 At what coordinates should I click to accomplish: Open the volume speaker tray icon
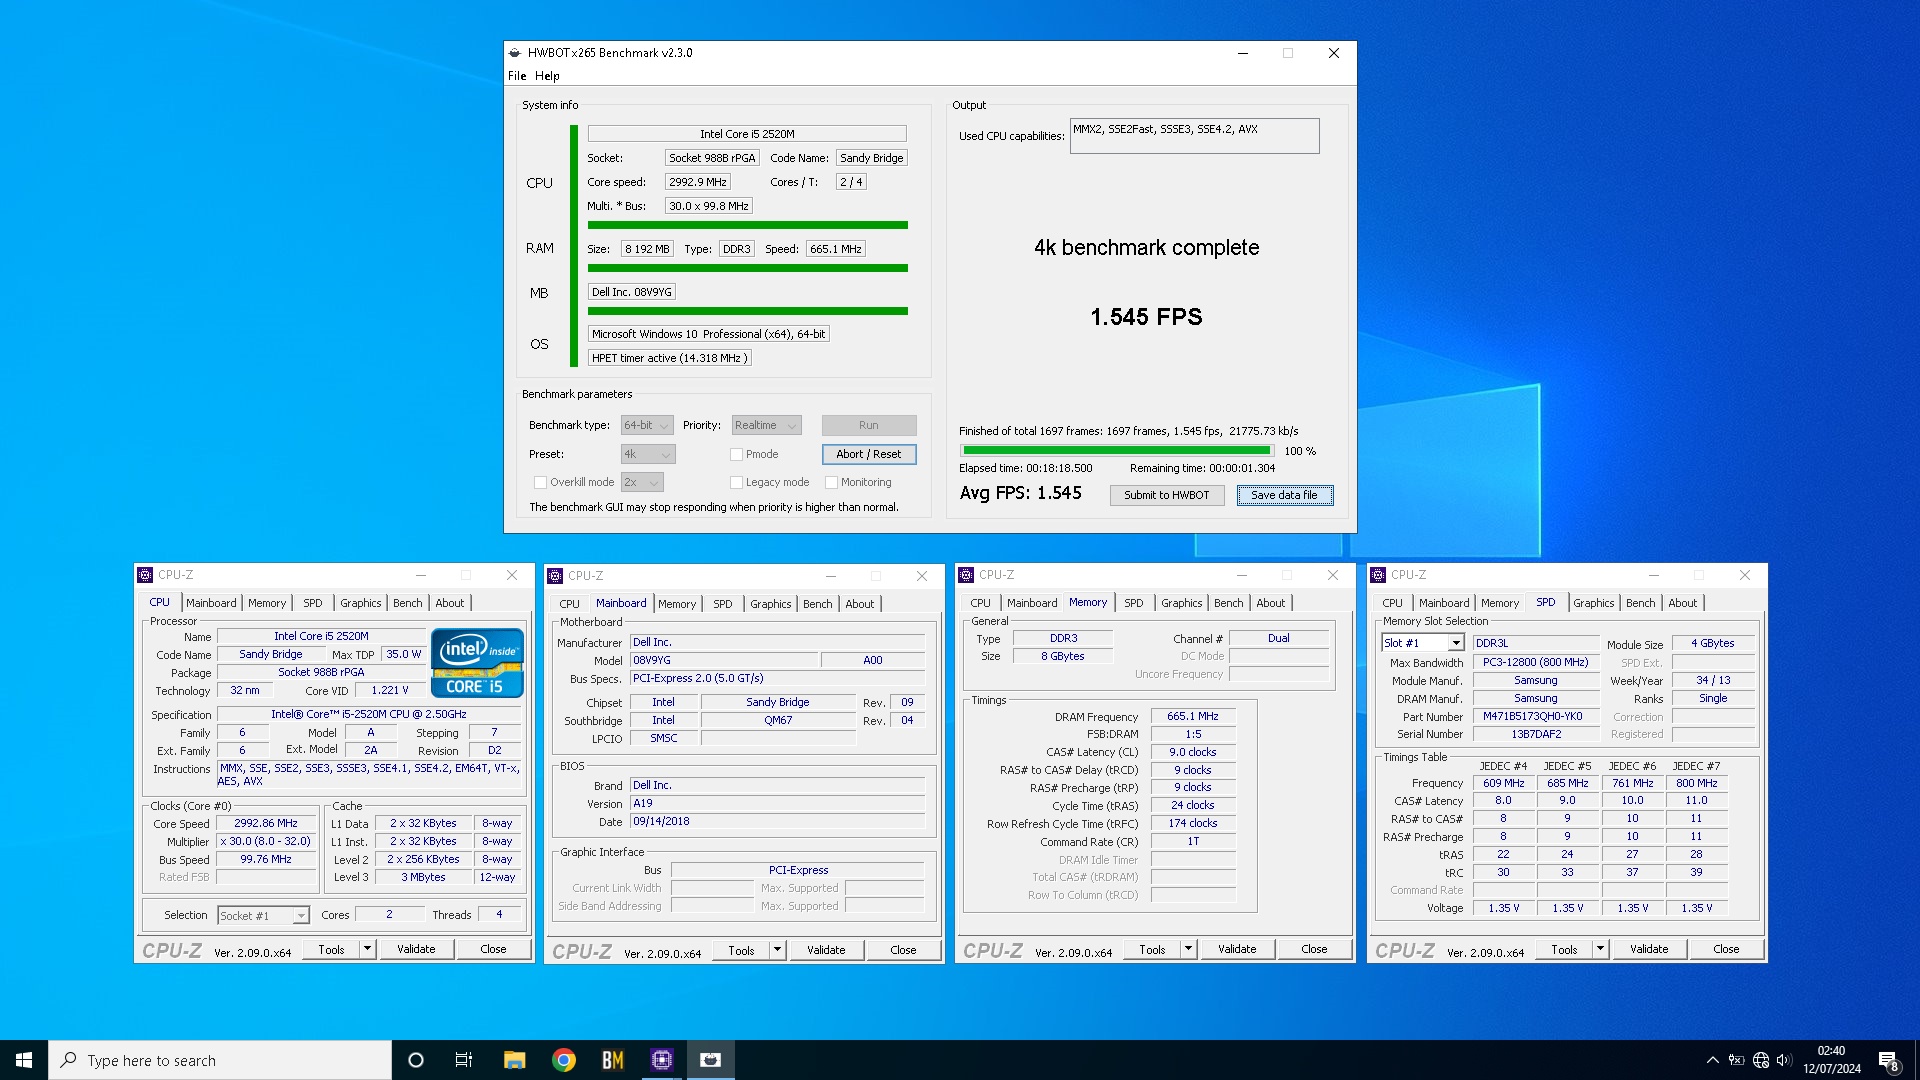(1784, 1060)
